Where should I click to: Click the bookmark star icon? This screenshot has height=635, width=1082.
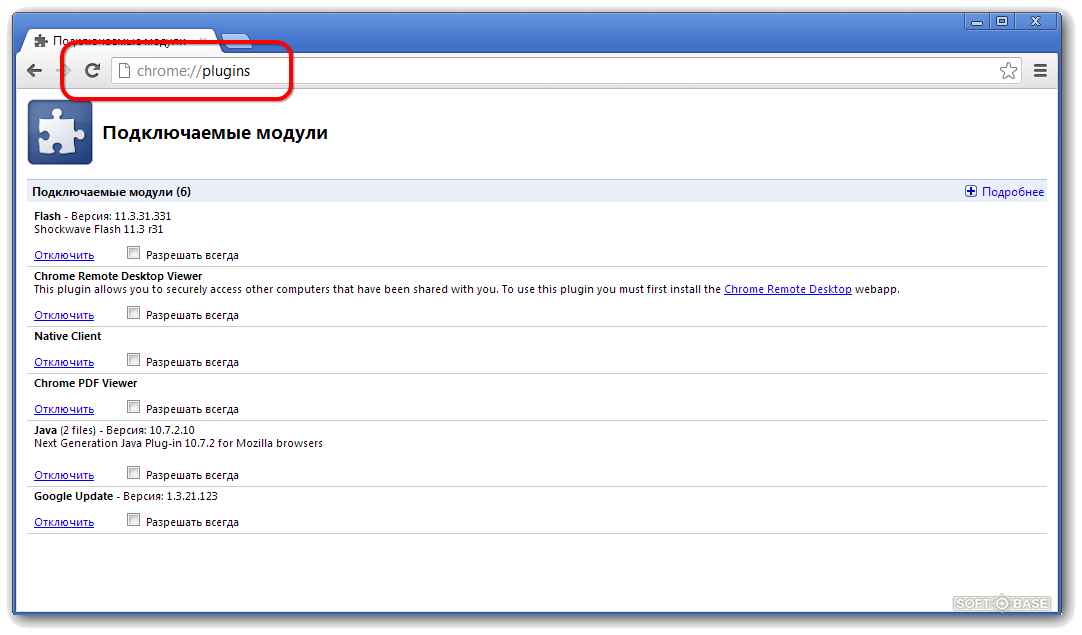click(1008, 70)
